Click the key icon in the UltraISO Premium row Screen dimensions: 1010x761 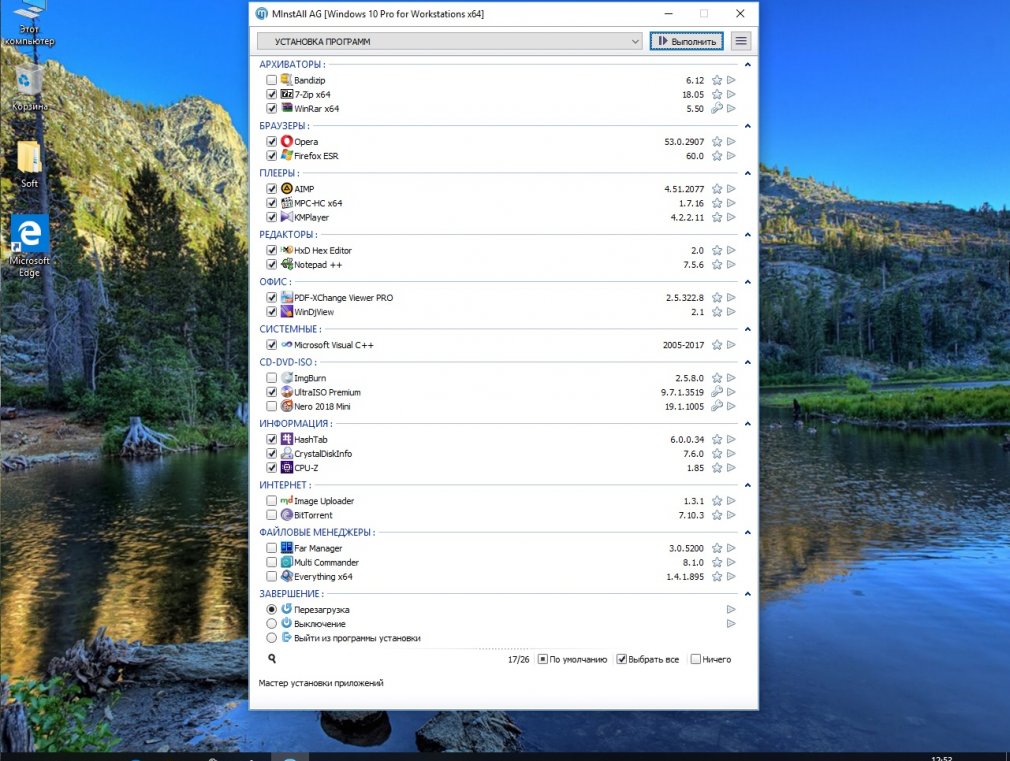[717, 392]
